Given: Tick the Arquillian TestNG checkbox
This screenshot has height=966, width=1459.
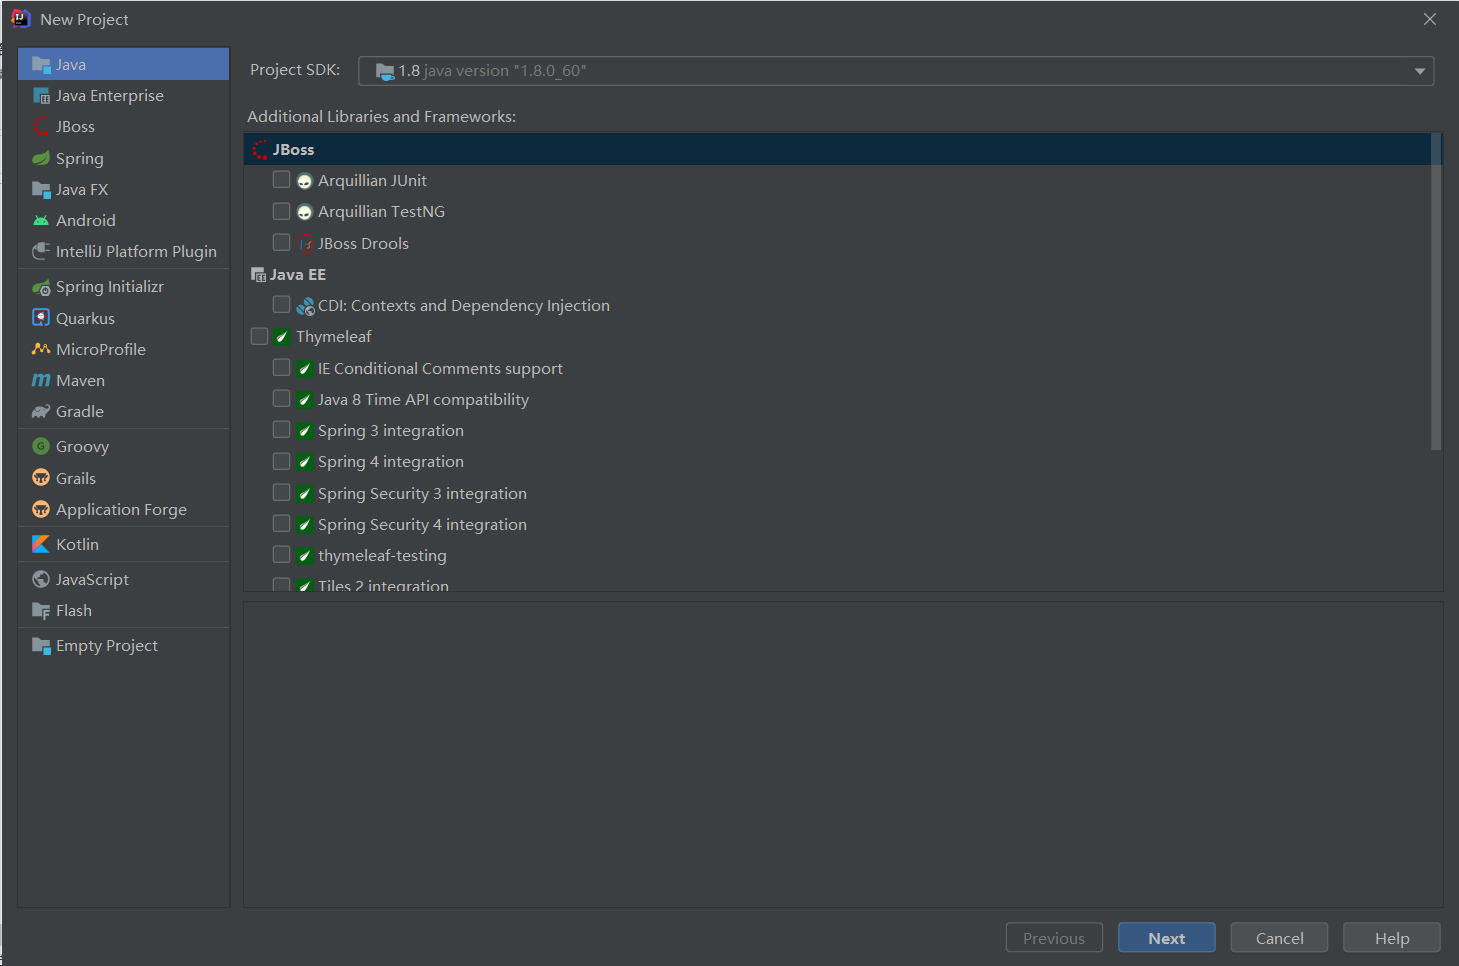Looking at the screenshot, I should pos(282,211).
